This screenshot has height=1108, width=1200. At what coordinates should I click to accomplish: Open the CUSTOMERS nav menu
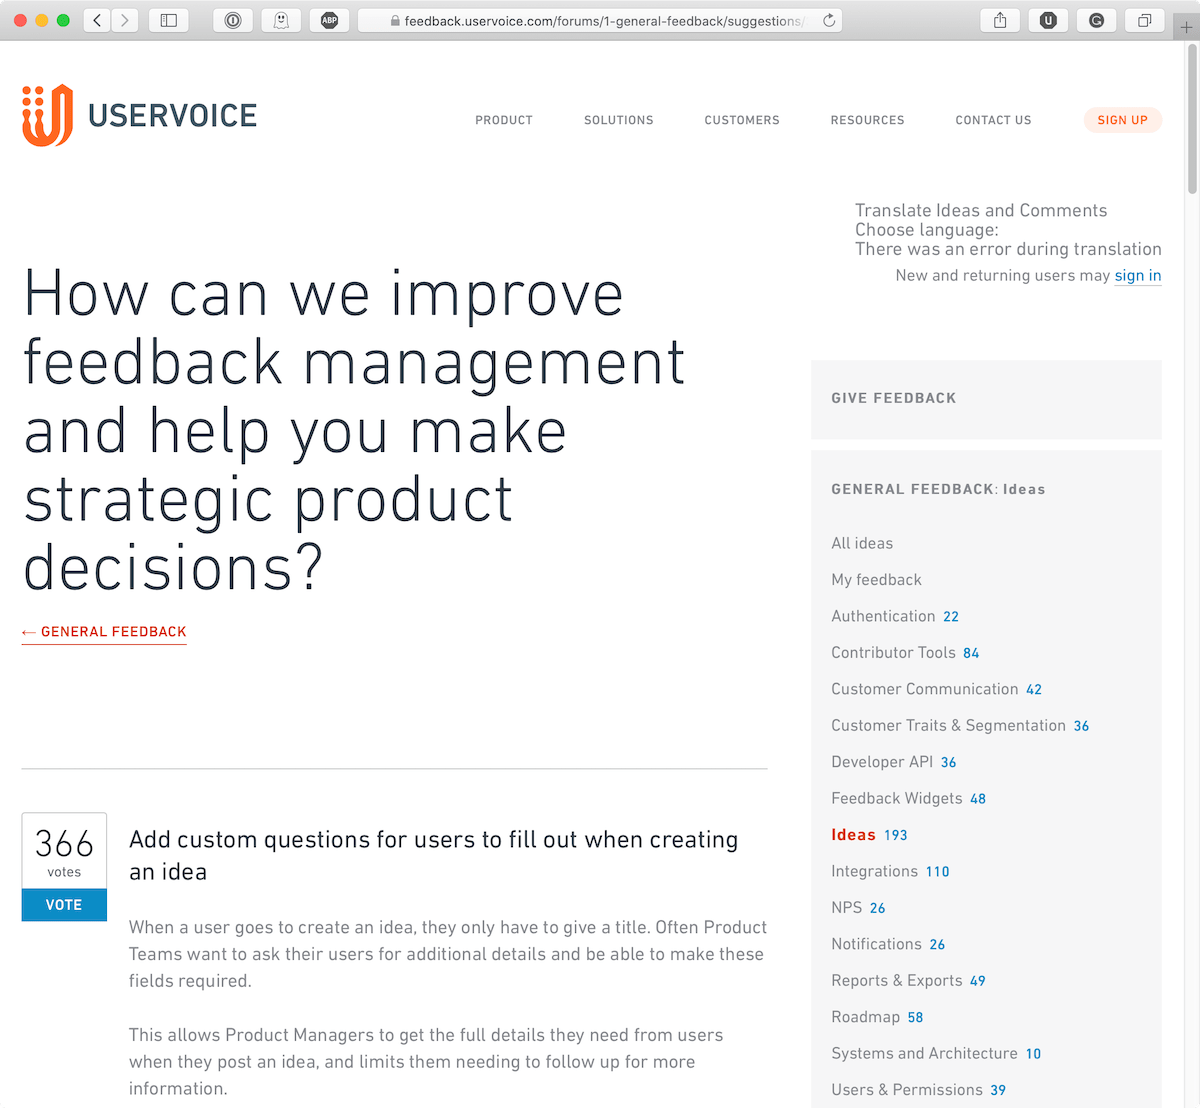coord(742,120)
